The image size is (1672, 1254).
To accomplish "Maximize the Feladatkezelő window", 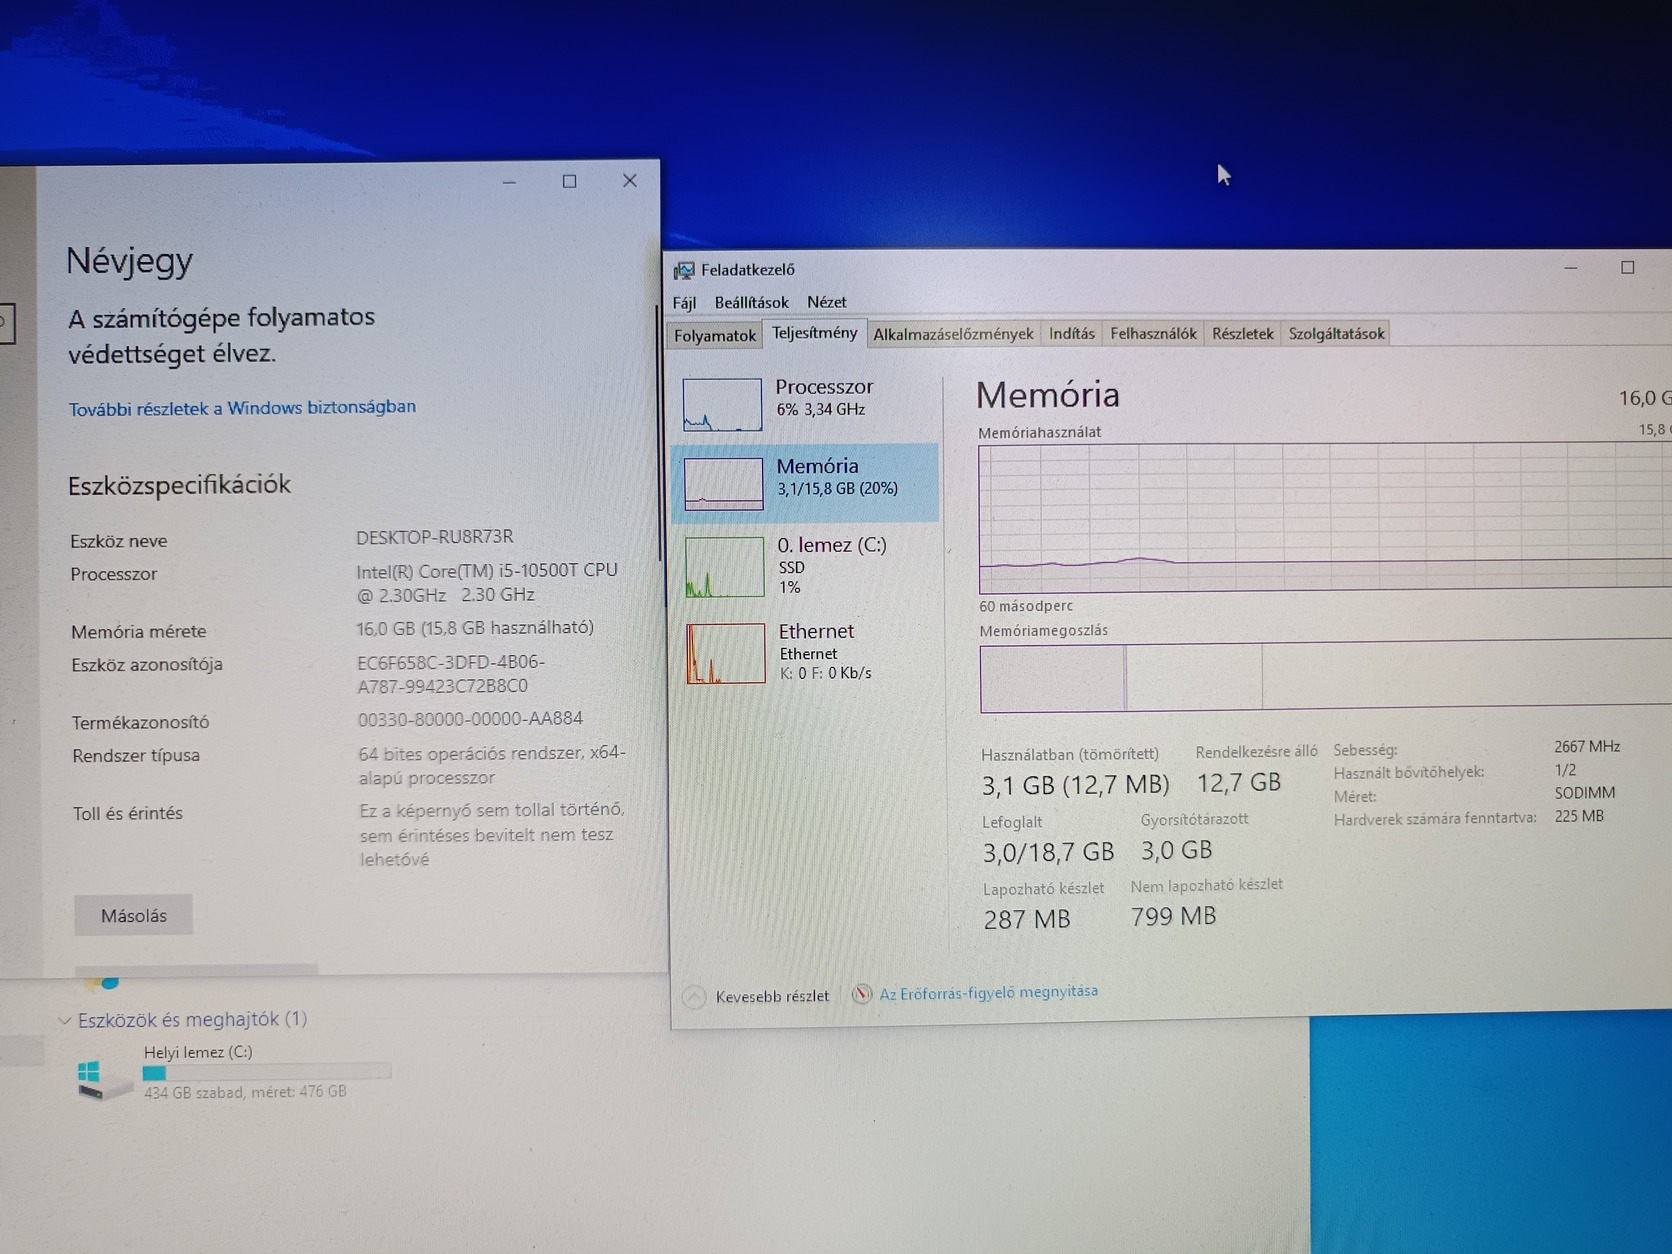I will pyautogui.click(x=1628, y=267).
